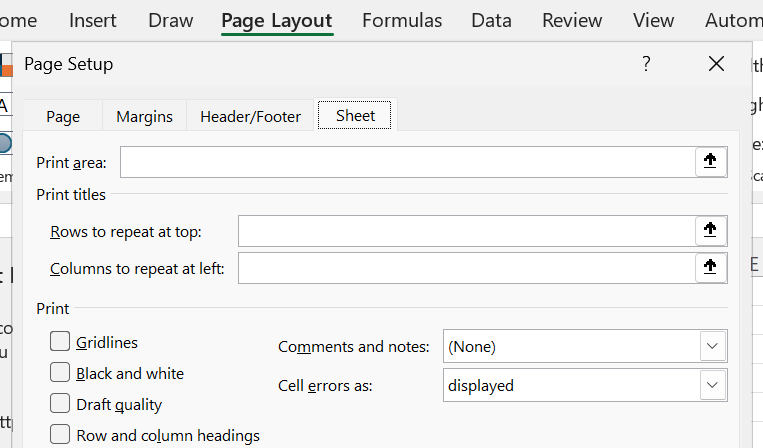
Task: Open the Comments and notes dropdown
Action: click(x=711, y=347)
